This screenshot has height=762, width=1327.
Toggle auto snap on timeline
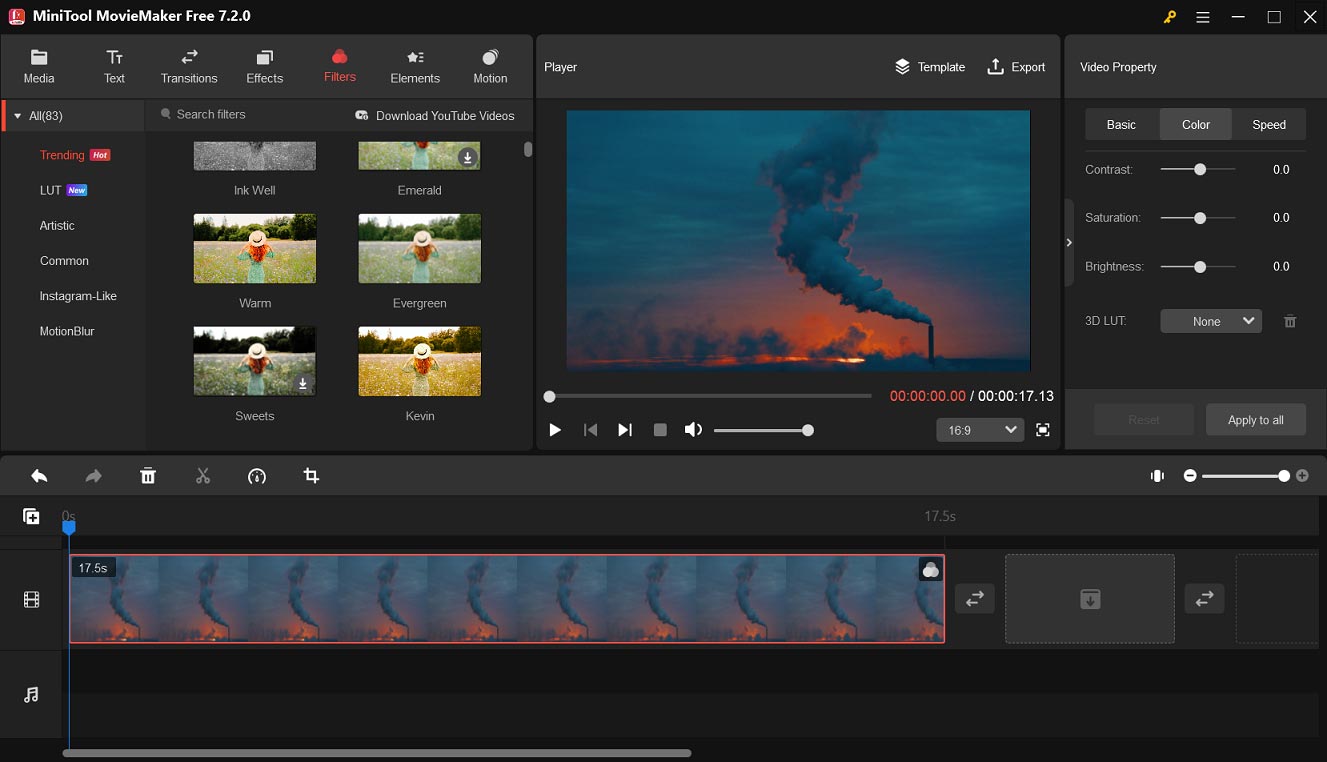[x=1157, y=476]
